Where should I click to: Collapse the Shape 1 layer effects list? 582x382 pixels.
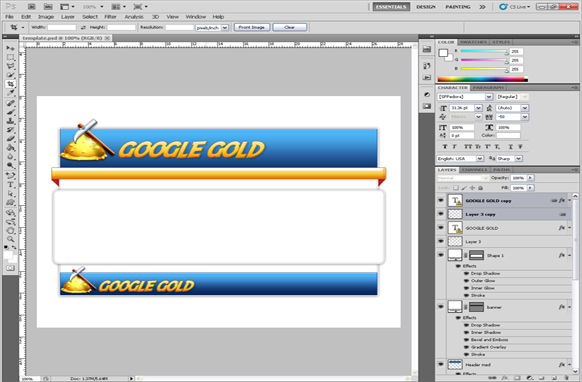(569, 255)
